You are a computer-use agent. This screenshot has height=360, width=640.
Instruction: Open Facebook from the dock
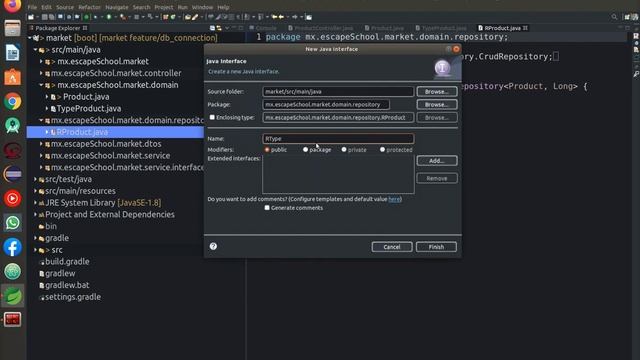click(x=12, y=247)
